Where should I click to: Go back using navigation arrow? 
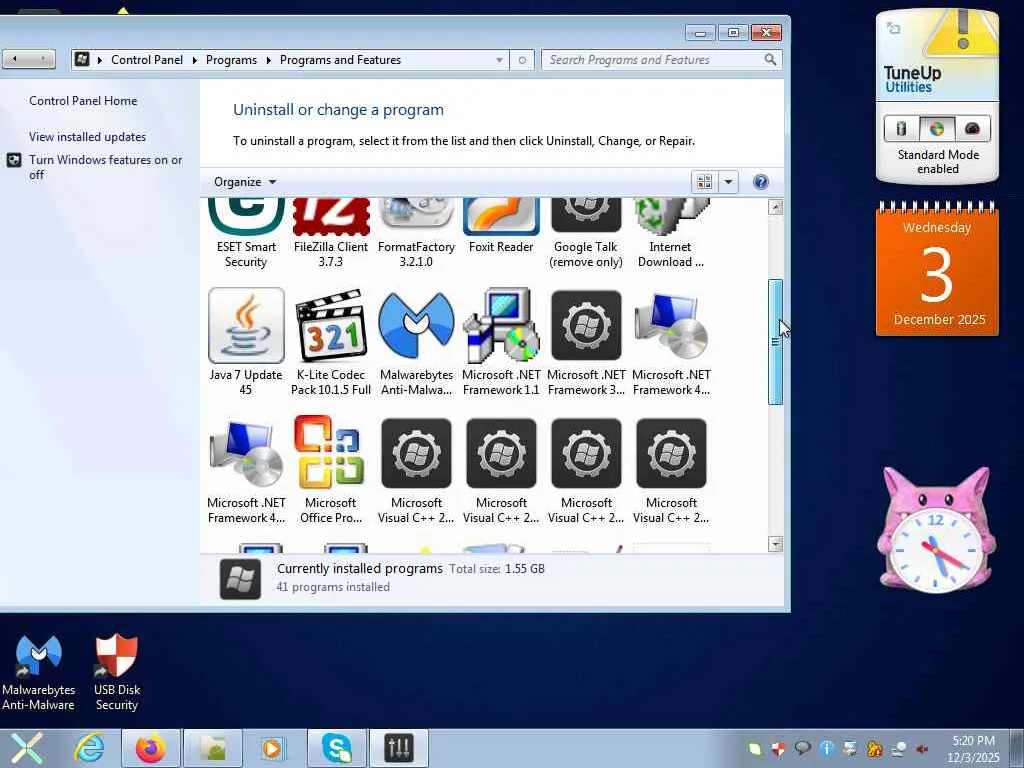14,59
